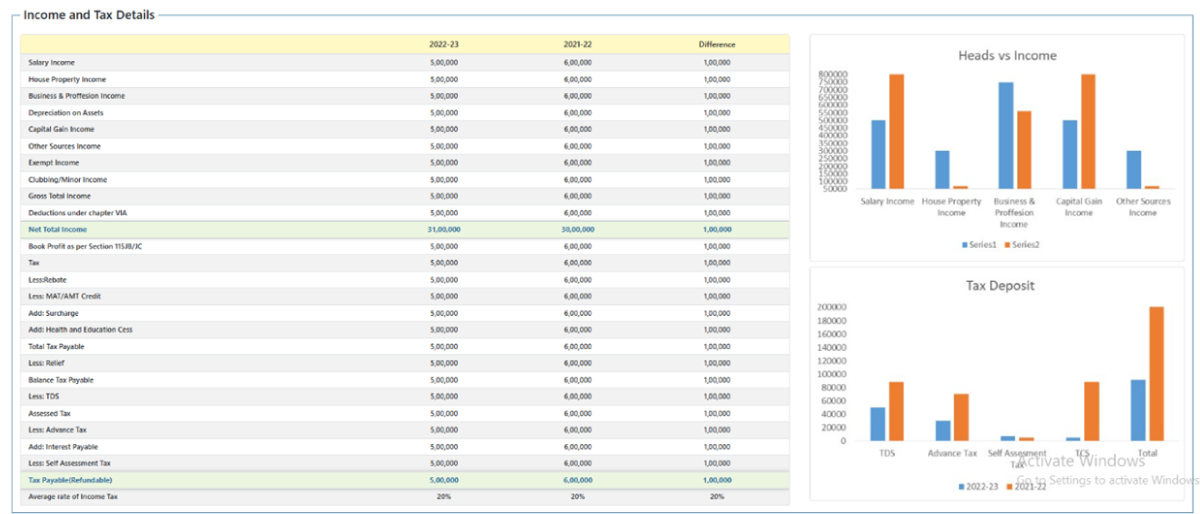Click the 2021-22 table column header

[577, 45]
